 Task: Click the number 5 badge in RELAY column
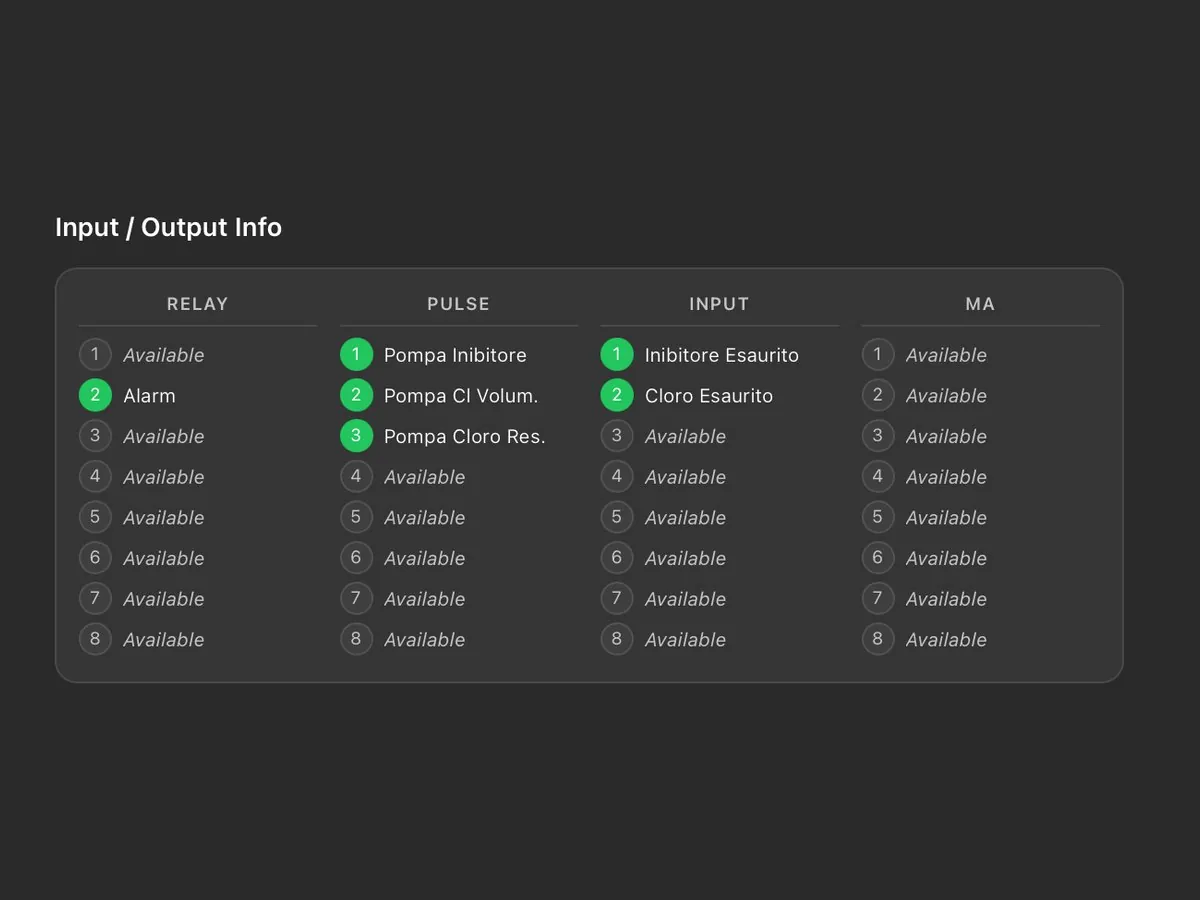click(x=95, y=517)
